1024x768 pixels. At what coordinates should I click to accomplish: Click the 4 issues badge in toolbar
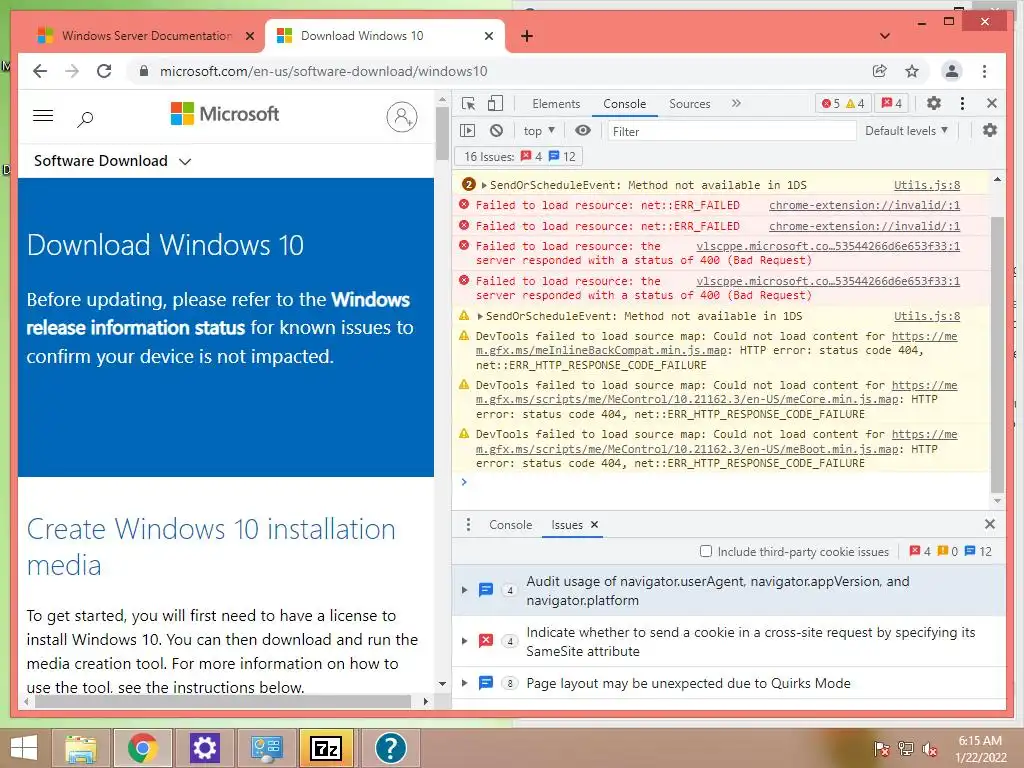click(892, 103)
